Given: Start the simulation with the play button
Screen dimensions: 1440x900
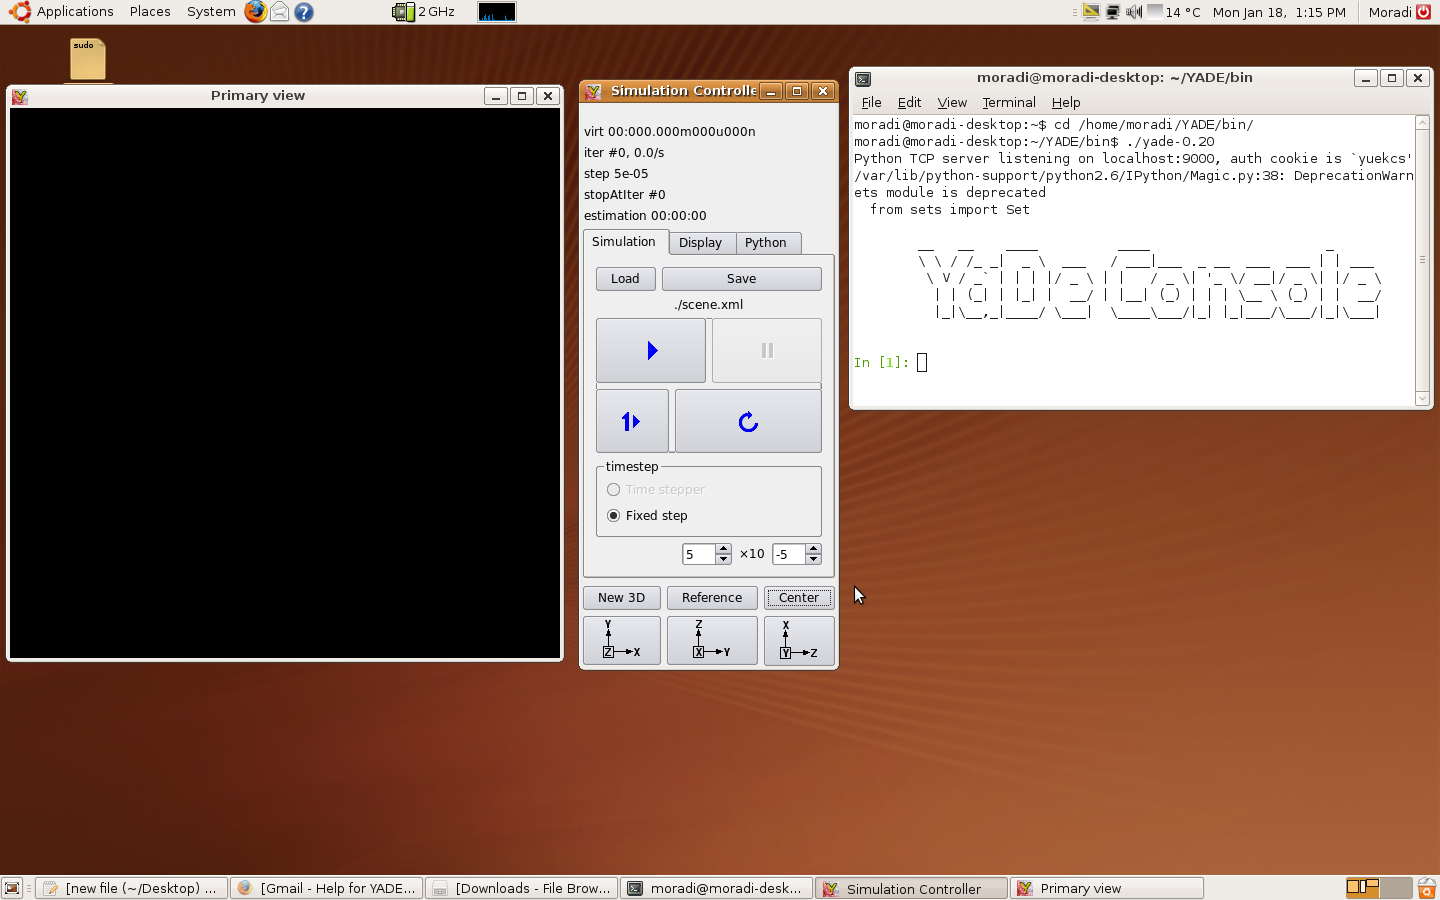Looking at the screenshot, I should [651, 351].
